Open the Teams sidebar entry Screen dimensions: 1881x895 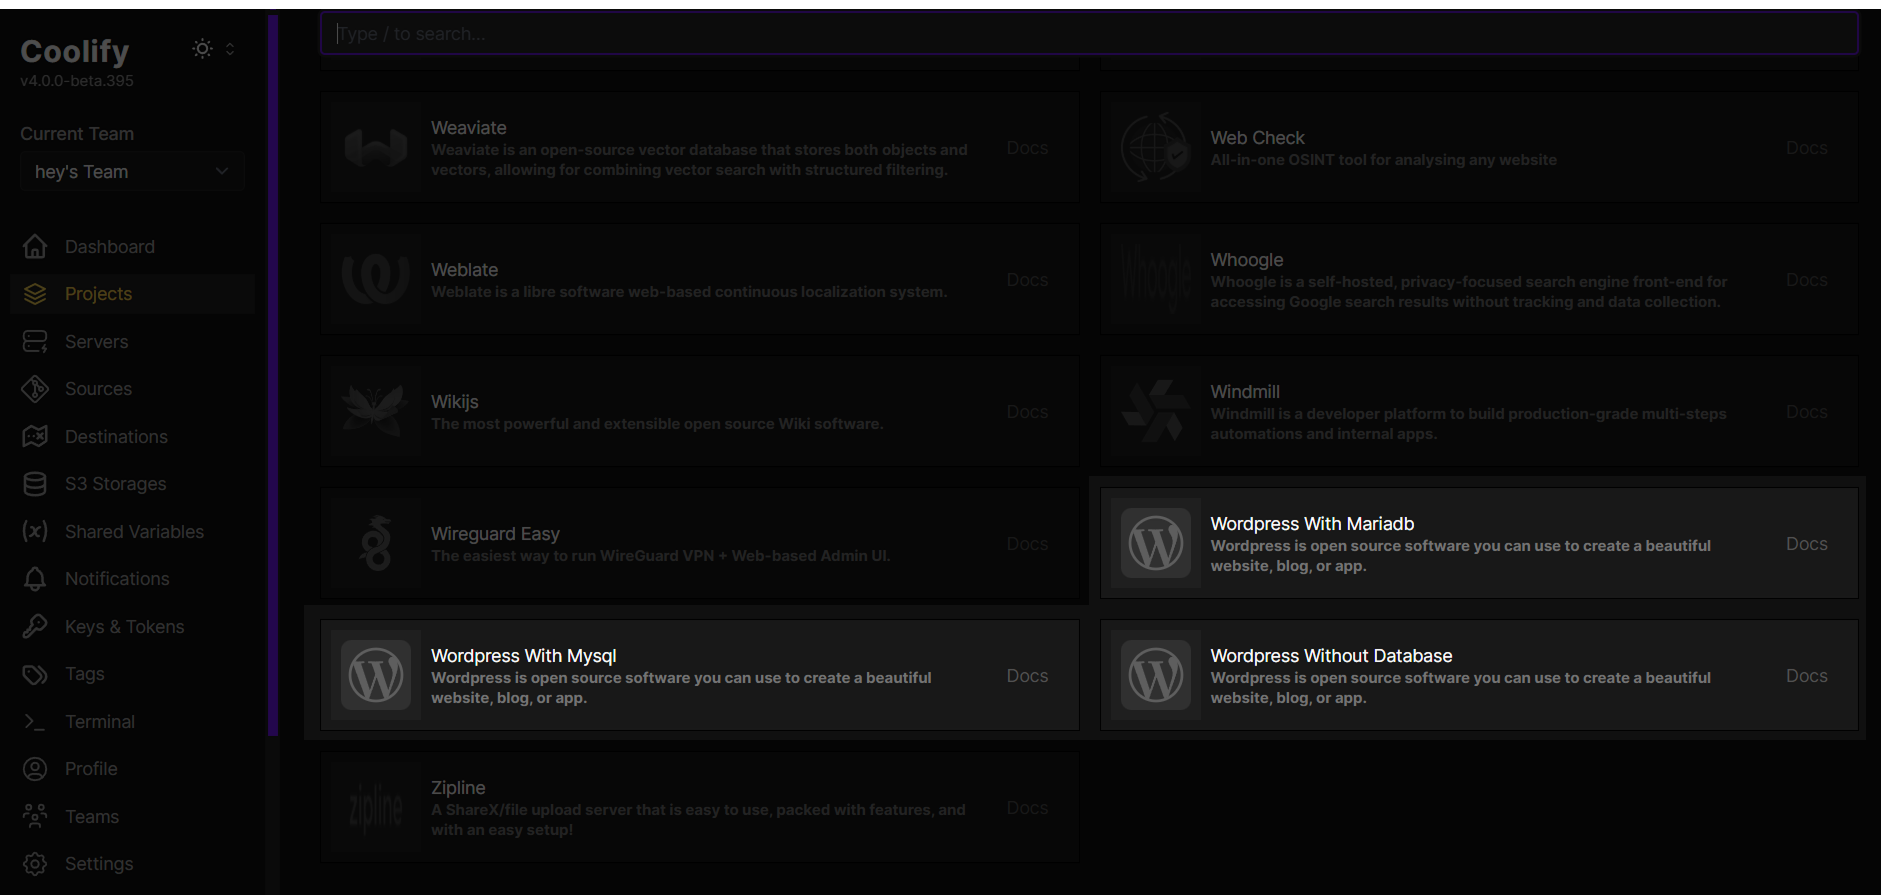point(132,817)
